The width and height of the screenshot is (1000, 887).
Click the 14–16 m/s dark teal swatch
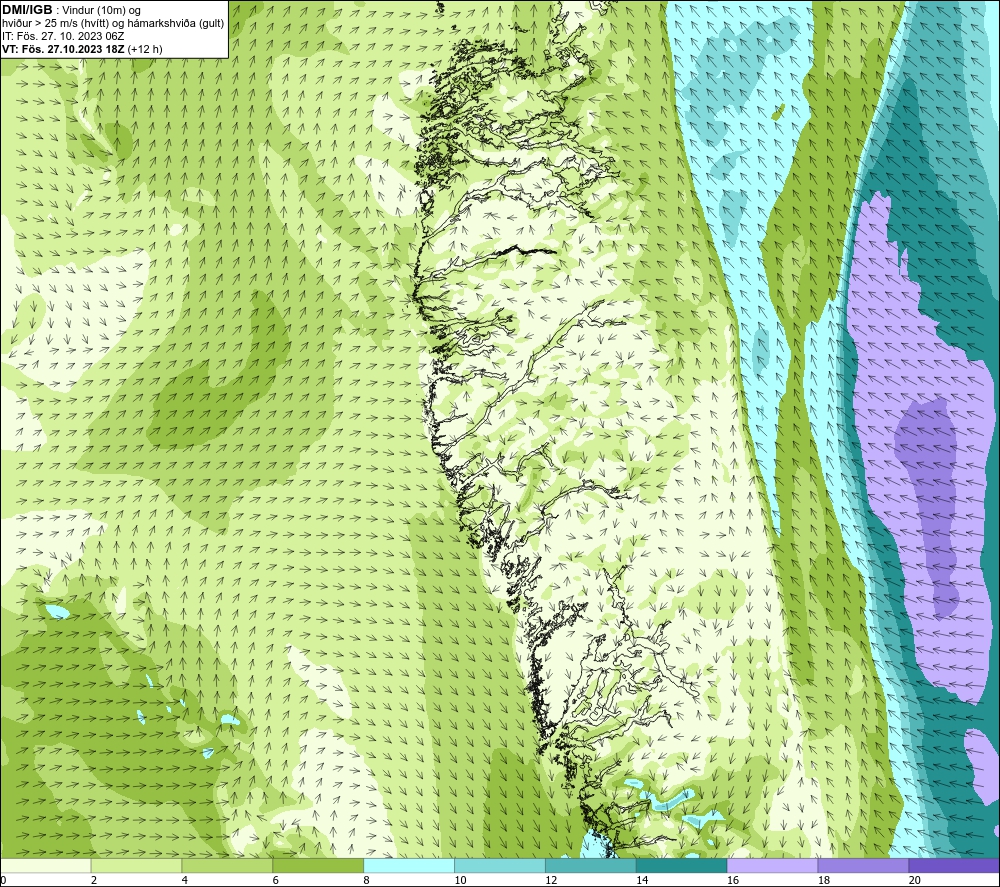[x=682, y=865]
